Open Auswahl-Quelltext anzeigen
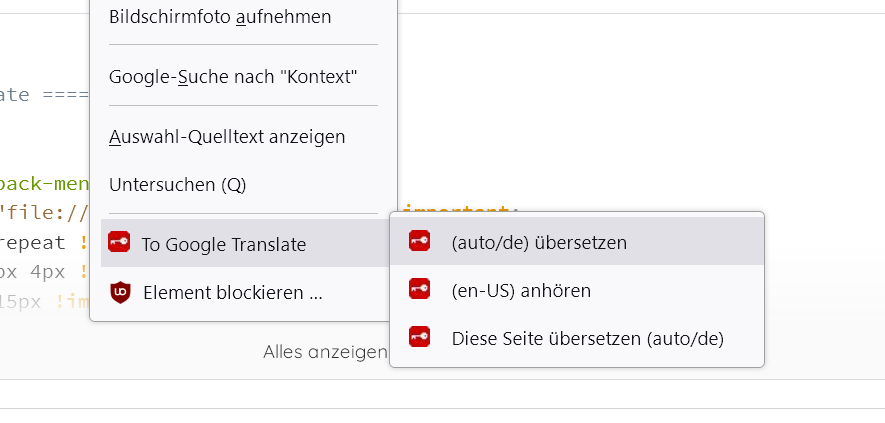Viewport: 885px width, 423px height. tap(227, 136)
